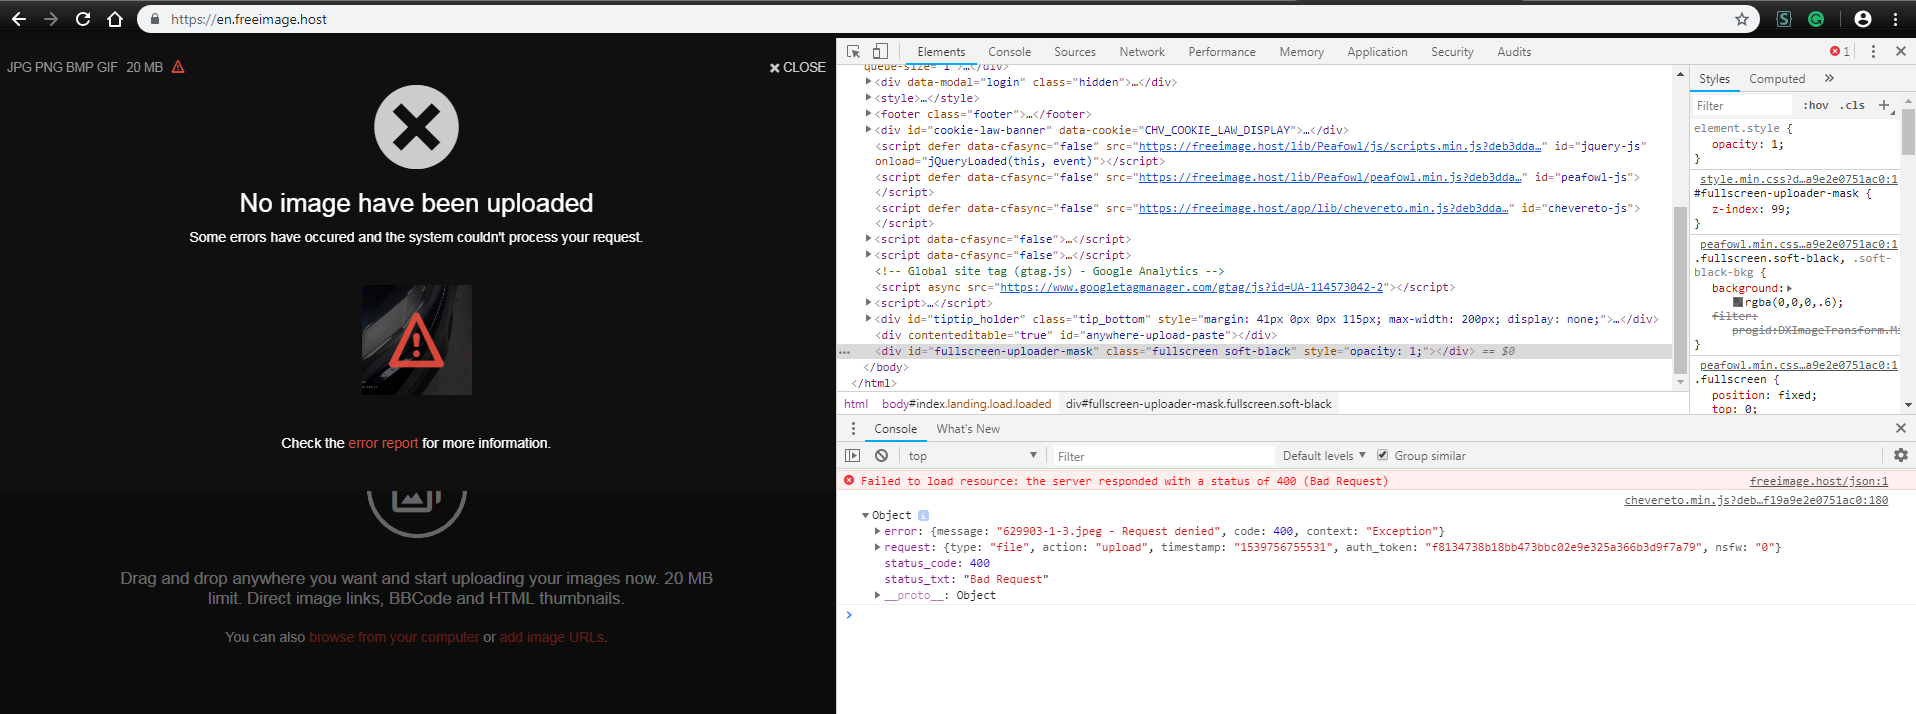Click the rgba(0,0,0,.6) color swatch

1738,302
